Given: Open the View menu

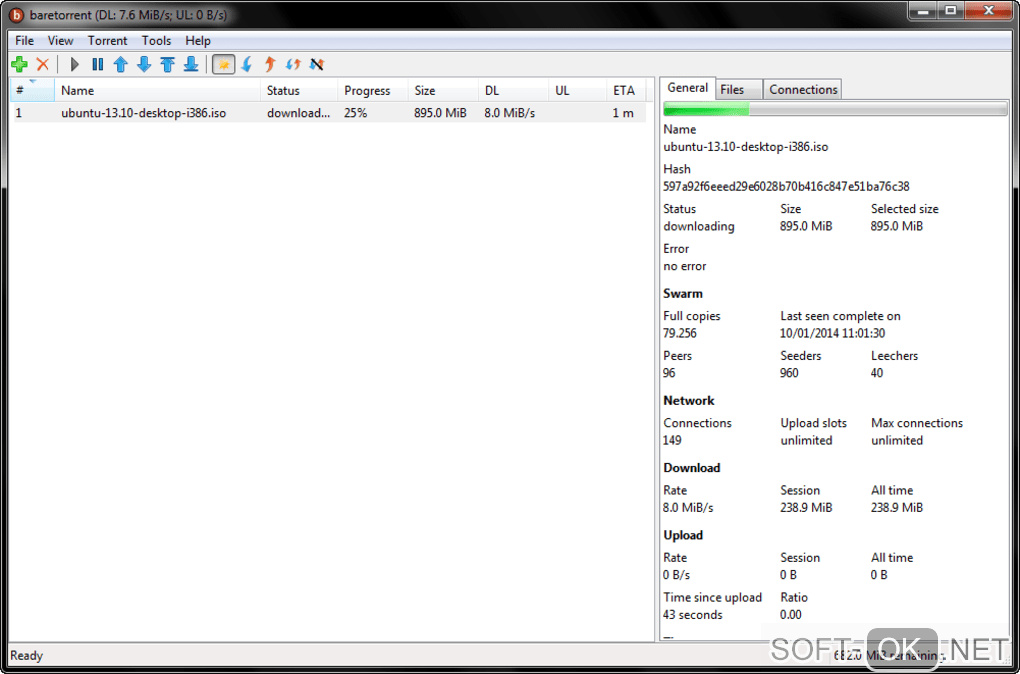Looking at the screenshot, I should (60, 40).
